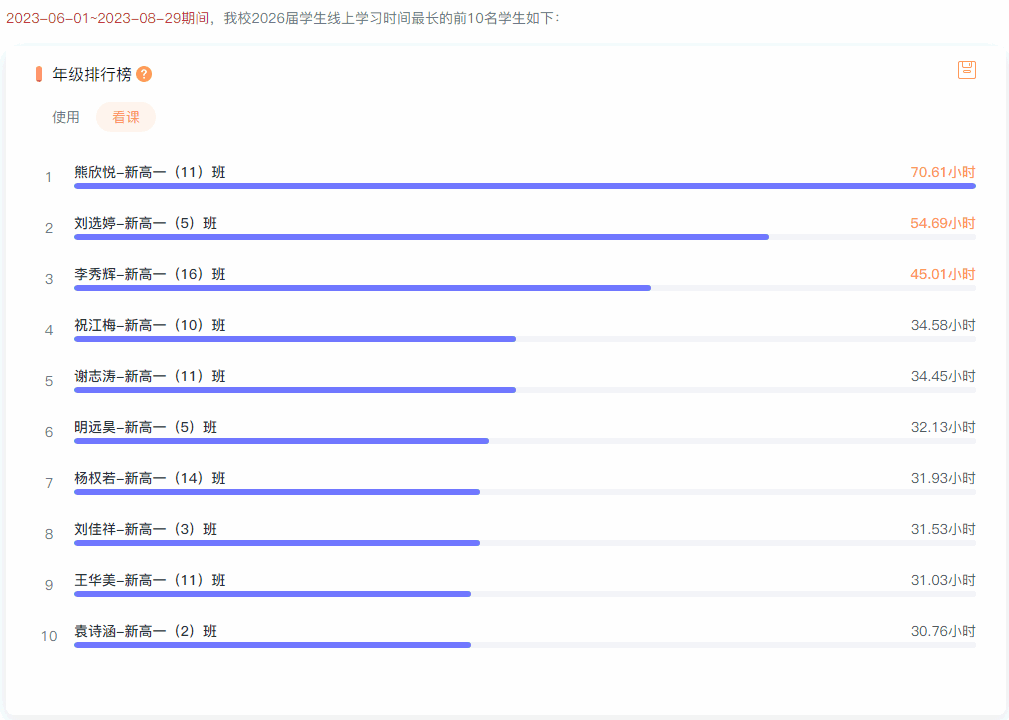Click the 70.61小时 value

coord(943,172)
